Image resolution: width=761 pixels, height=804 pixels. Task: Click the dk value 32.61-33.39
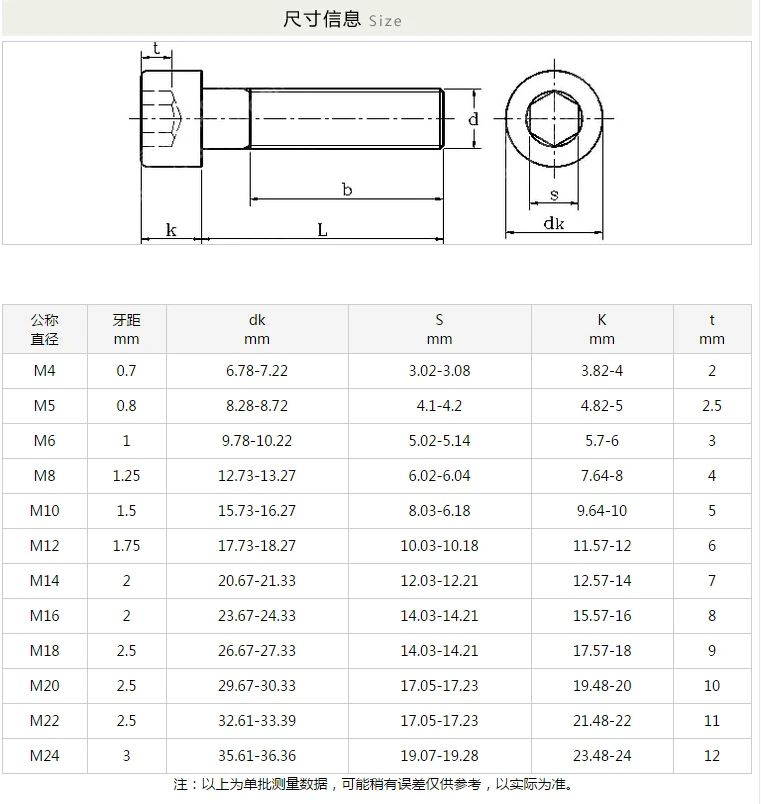257,720
